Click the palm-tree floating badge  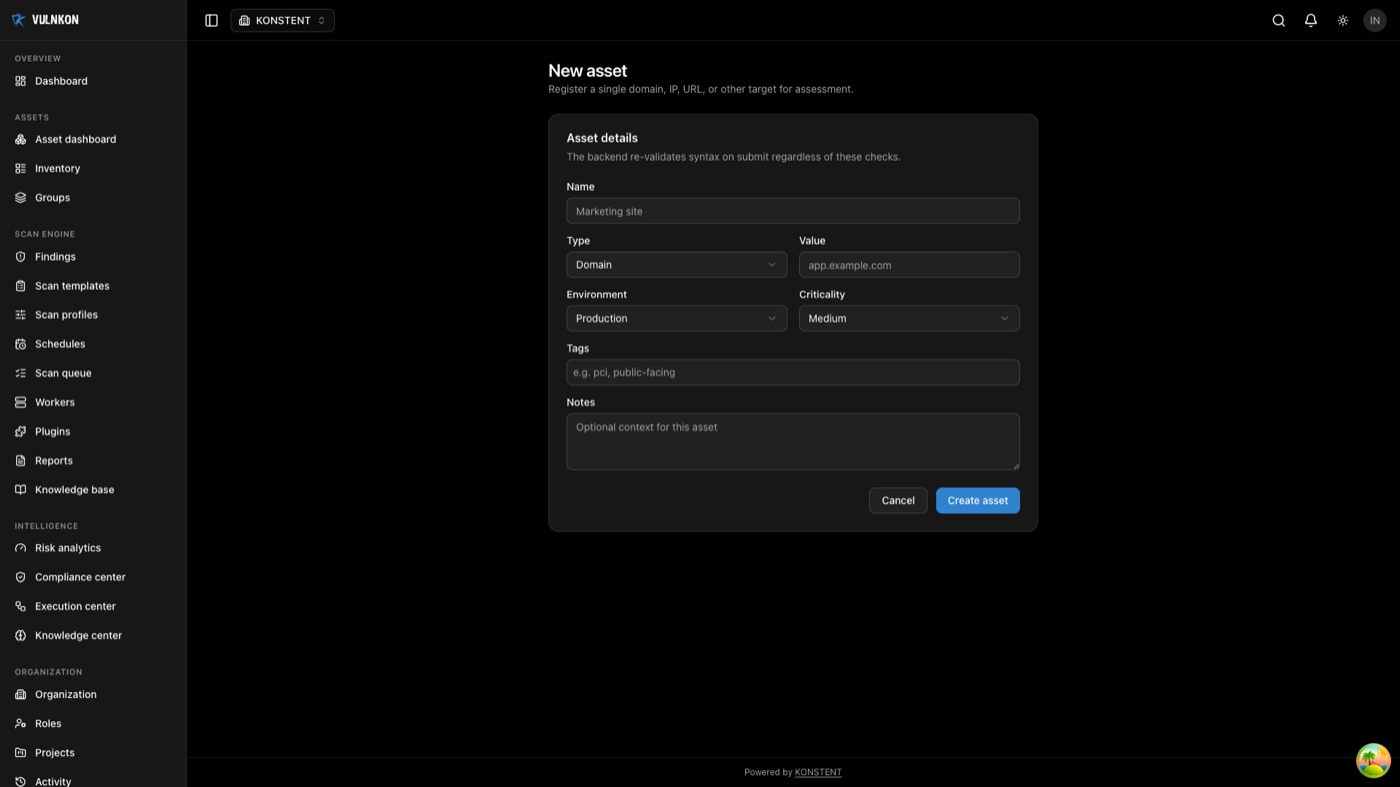pos(1373,761)
